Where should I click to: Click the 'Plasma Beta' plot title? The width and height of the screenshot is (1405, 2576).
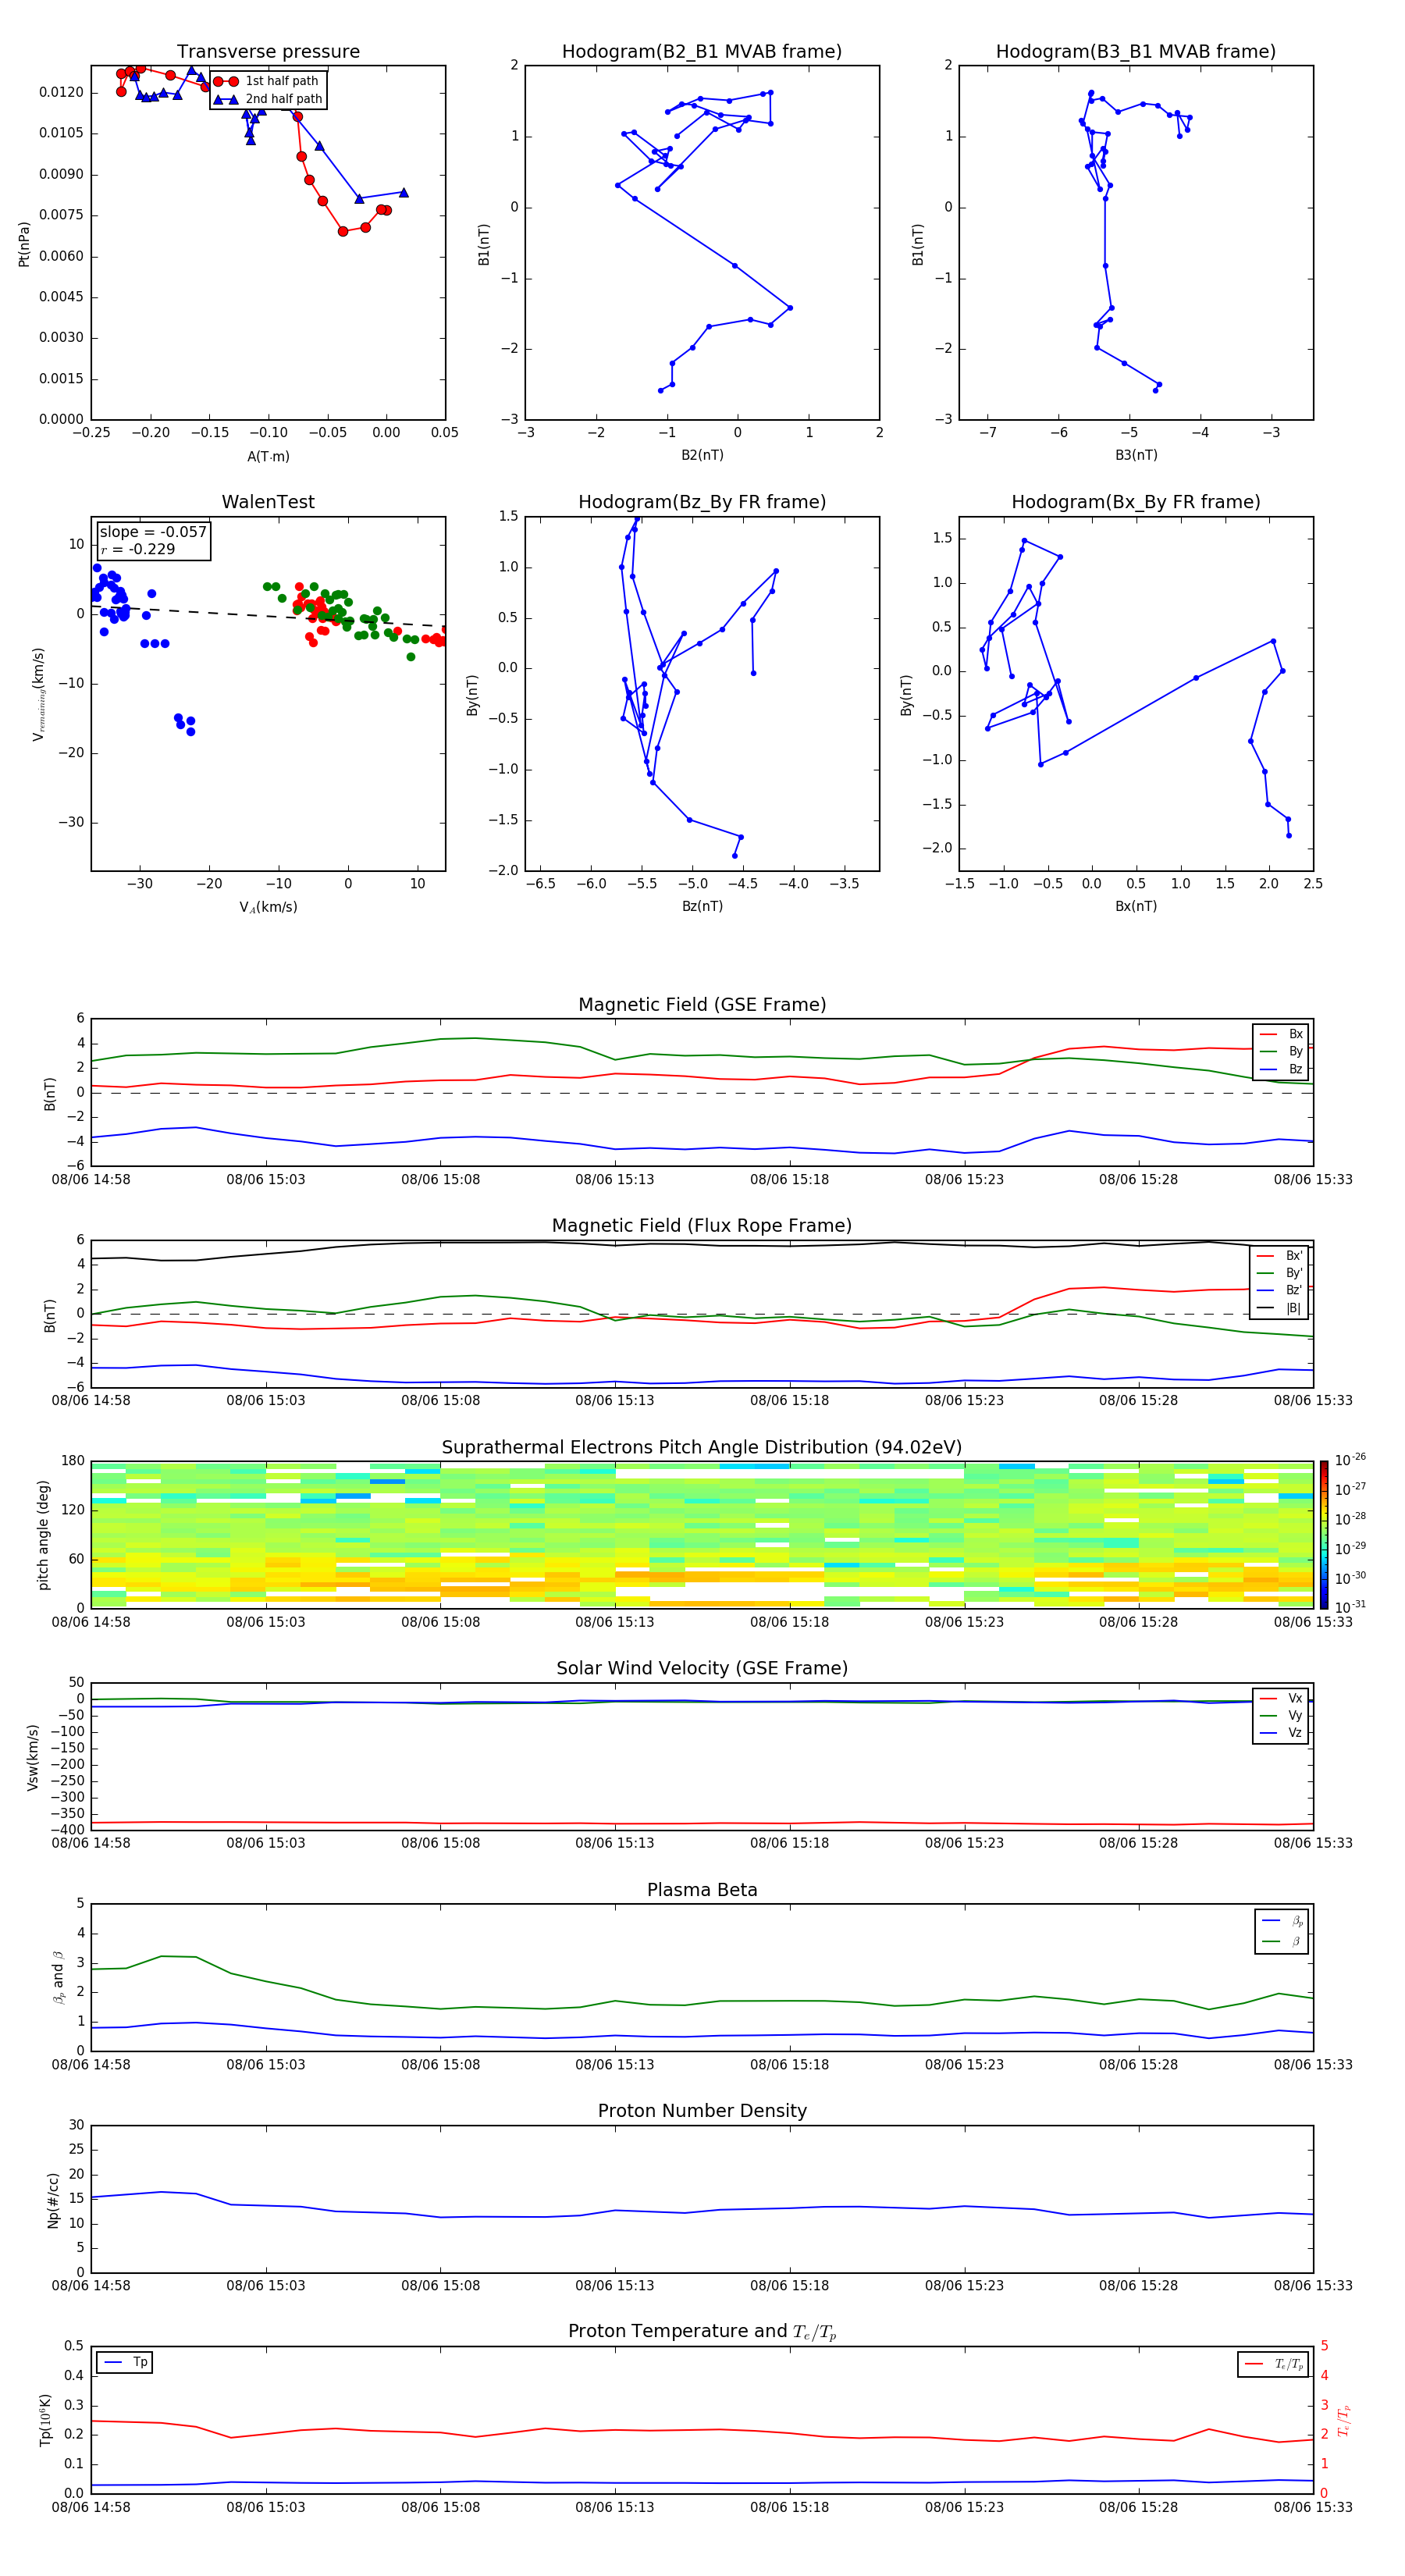coord(702,1891)
